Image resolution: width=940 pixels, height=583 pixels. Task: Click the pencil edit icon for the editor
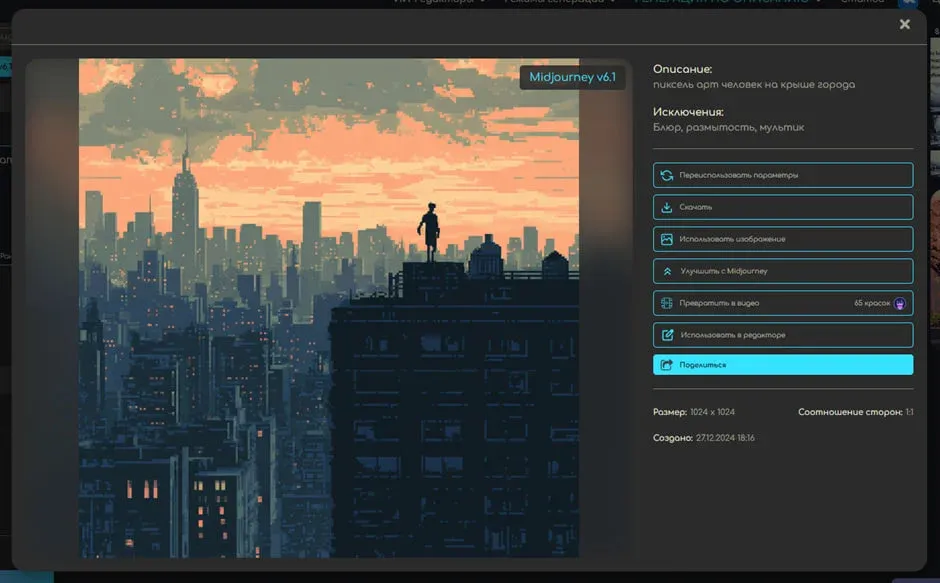(x=667, y=335)
